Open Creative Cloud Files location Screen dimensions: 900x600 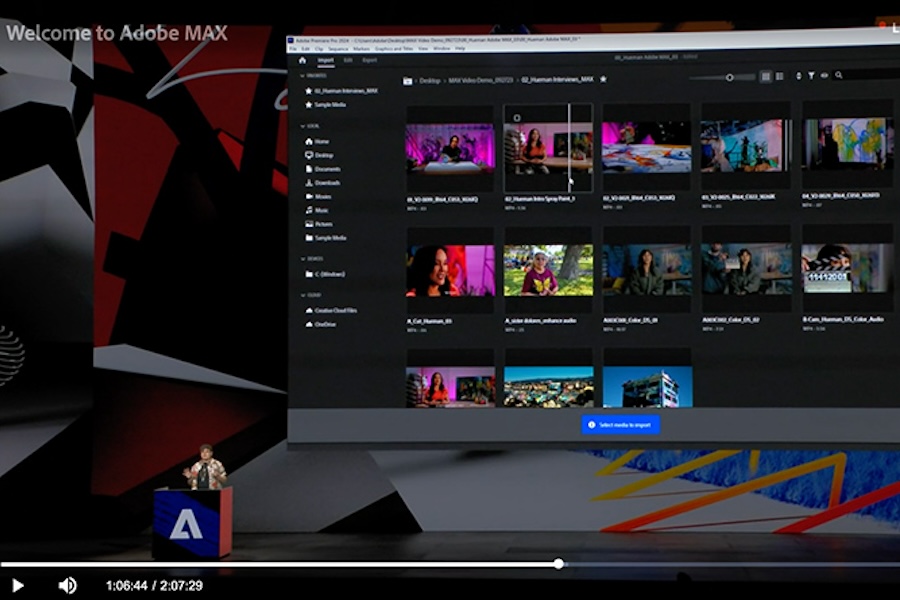point(331,311)
